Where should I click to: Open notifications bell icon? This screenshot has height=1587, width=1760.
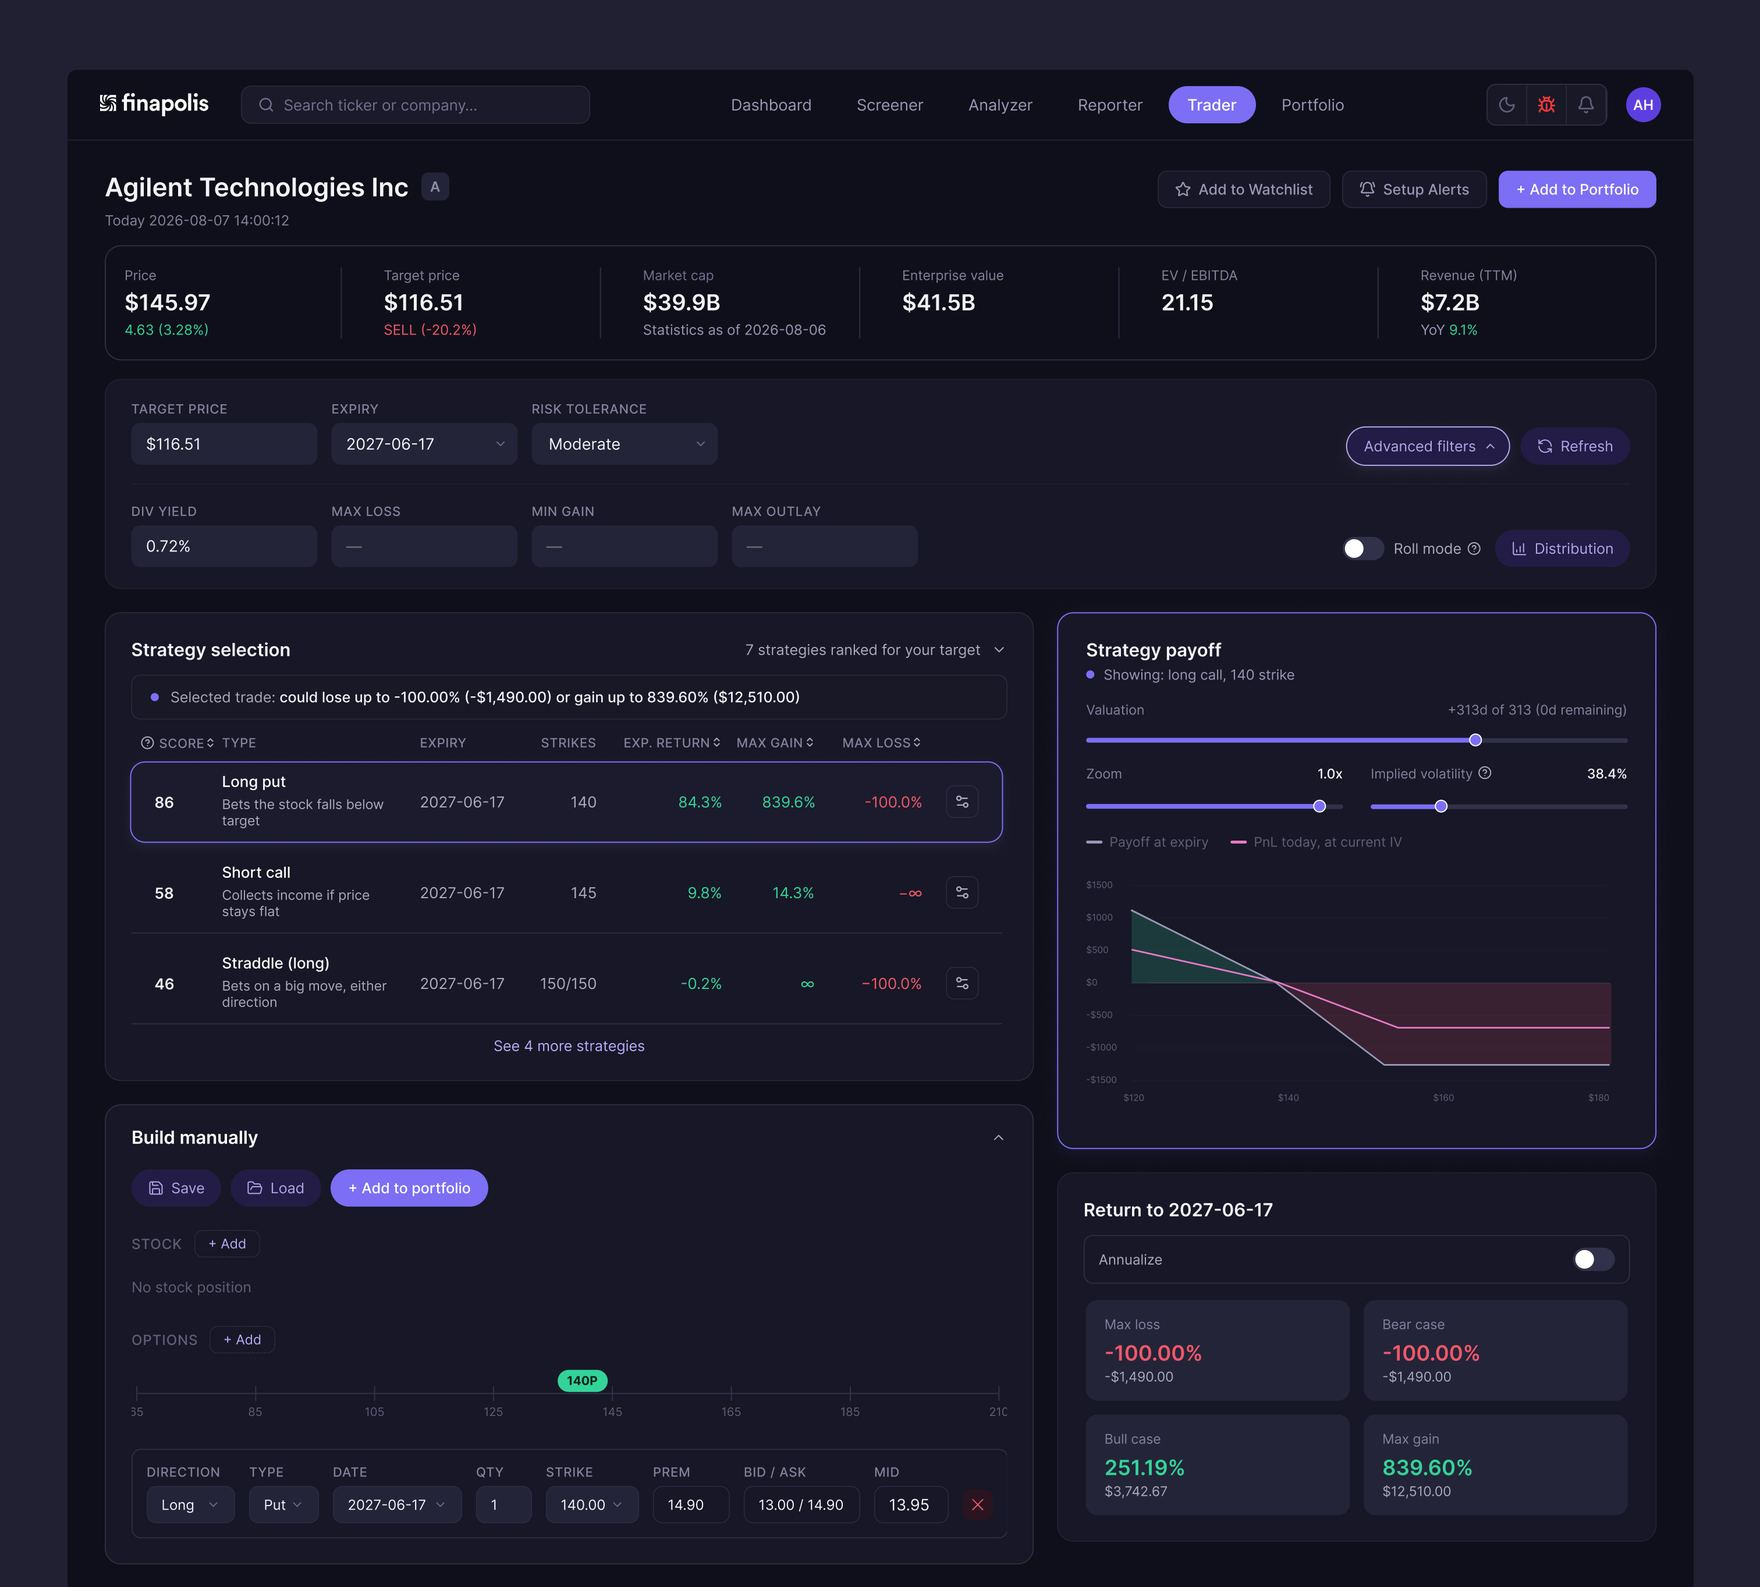coord(1586,105)
